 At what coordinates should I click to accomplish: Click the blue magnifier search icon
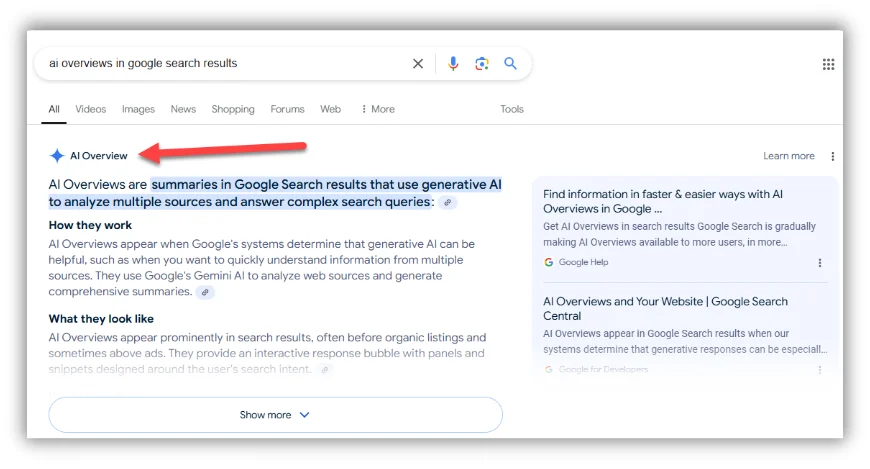click(x=510, y=63)
